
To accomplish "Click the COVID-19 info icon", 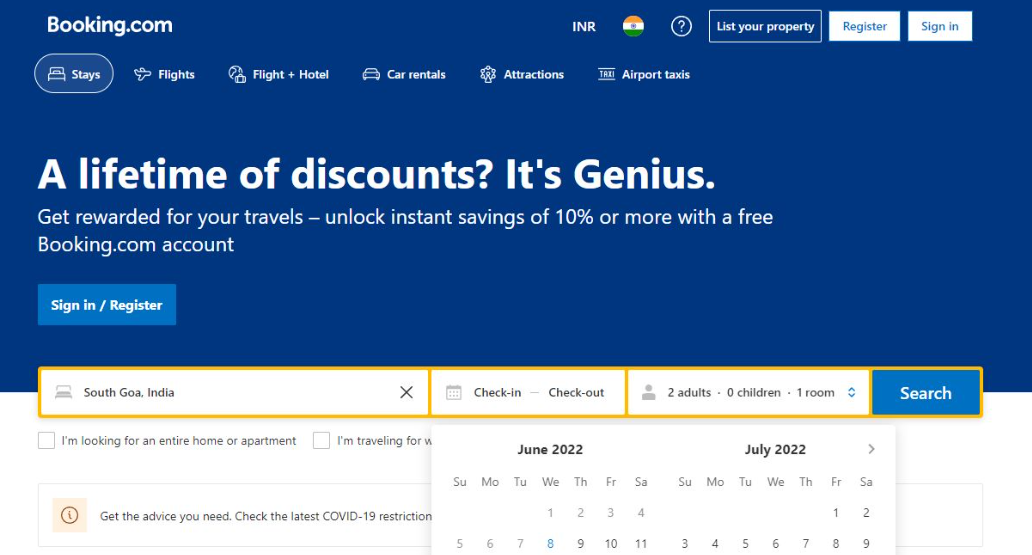I will 70,515.
